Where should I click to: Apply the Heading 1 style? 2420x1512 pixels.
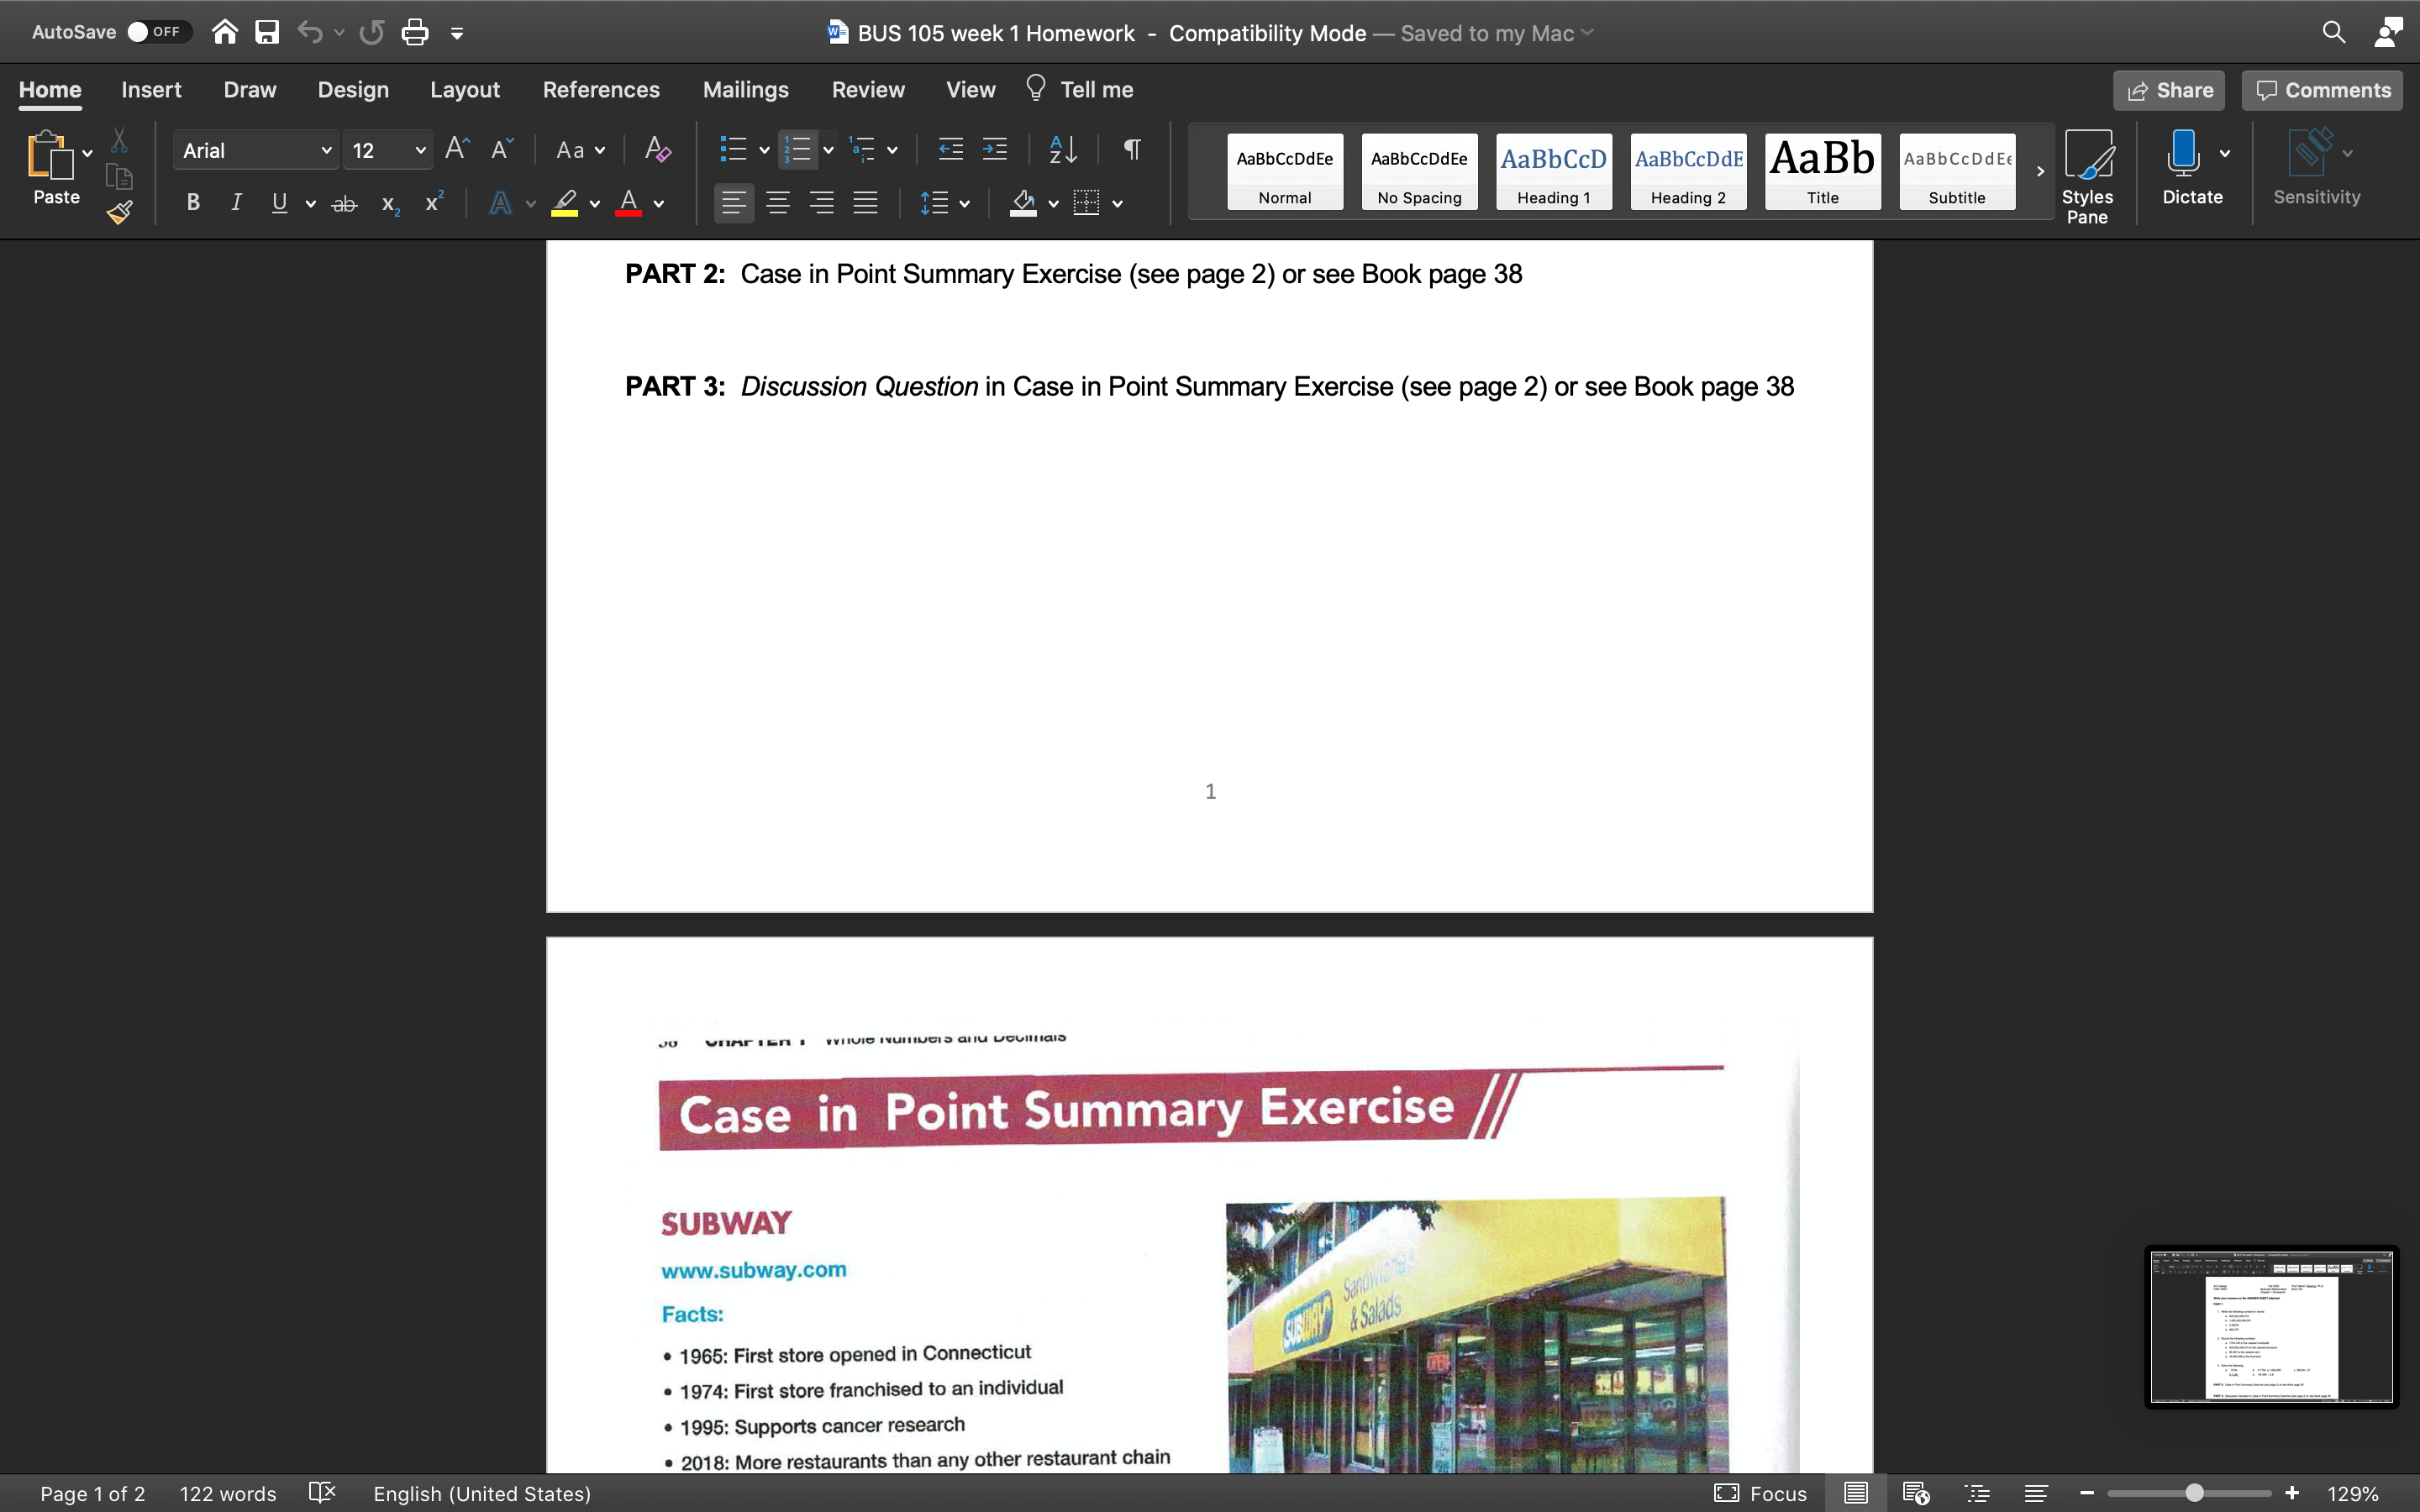click(1553, 172)
